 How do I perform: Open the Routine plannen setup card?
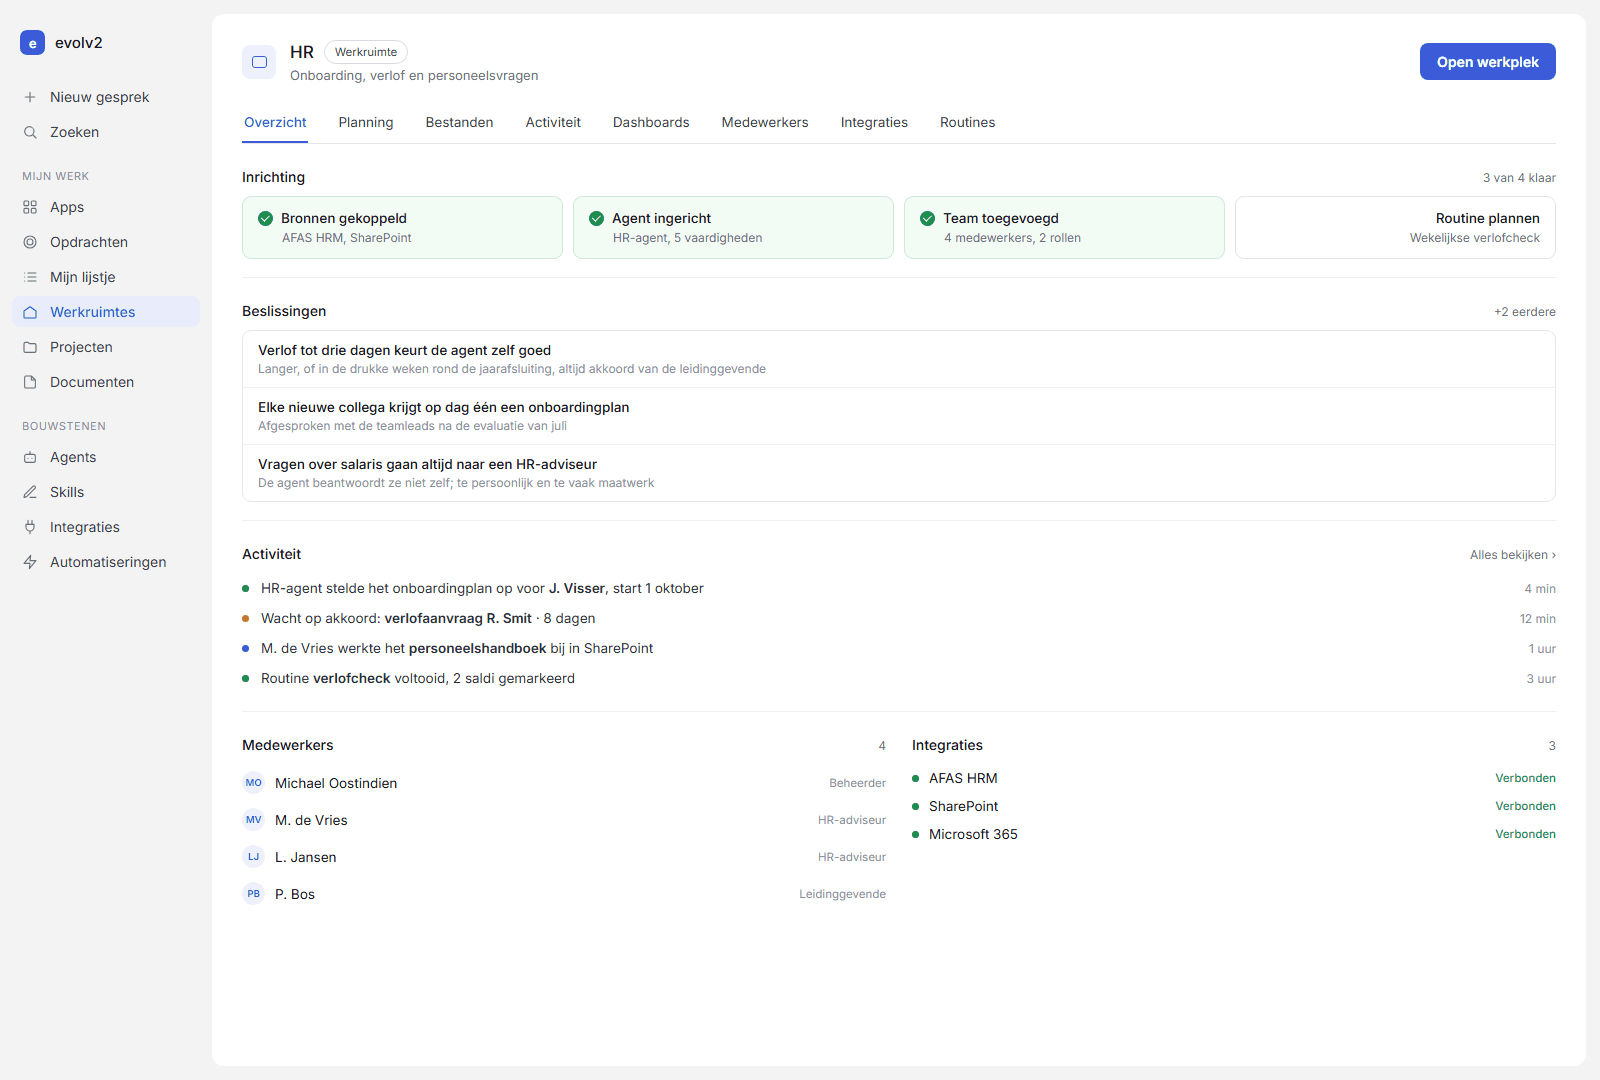[x=1395, y=228]
